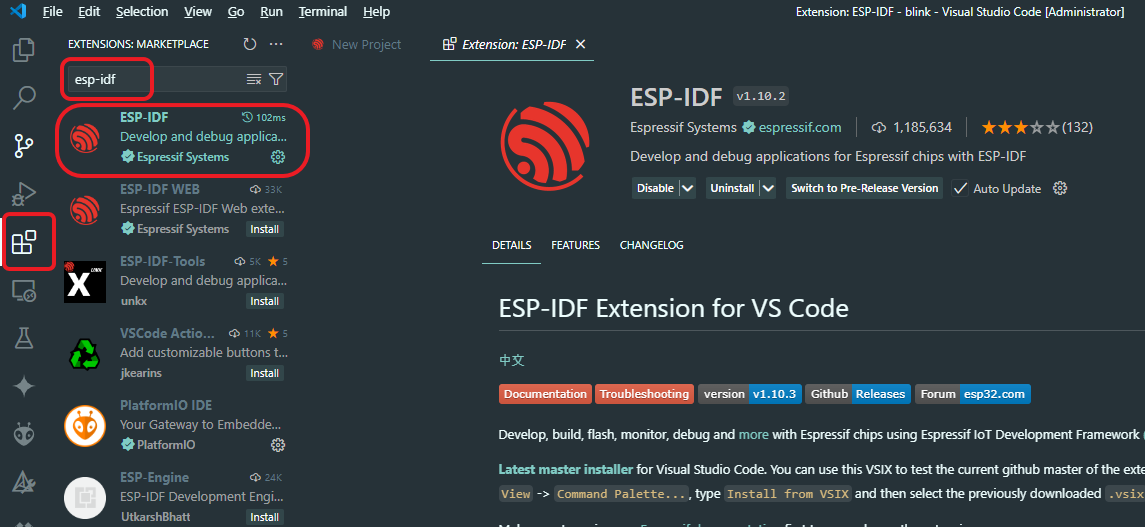This screenshot has height=527, width=1145.
Task: Open the Search view in activity bar
Action: 24,98
